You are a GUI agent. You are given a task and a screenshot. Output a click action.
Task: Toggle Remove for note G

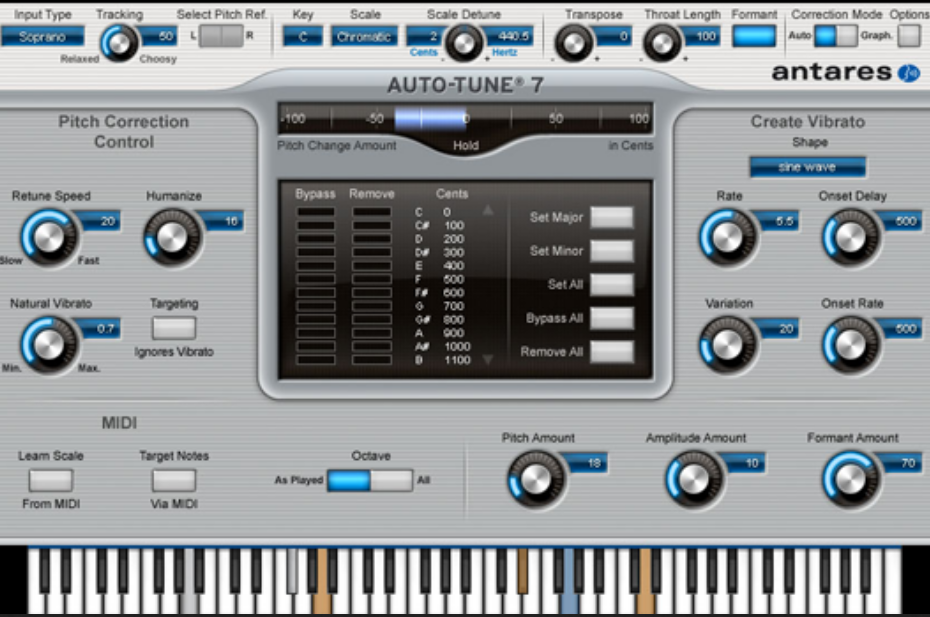coord(372,306)
